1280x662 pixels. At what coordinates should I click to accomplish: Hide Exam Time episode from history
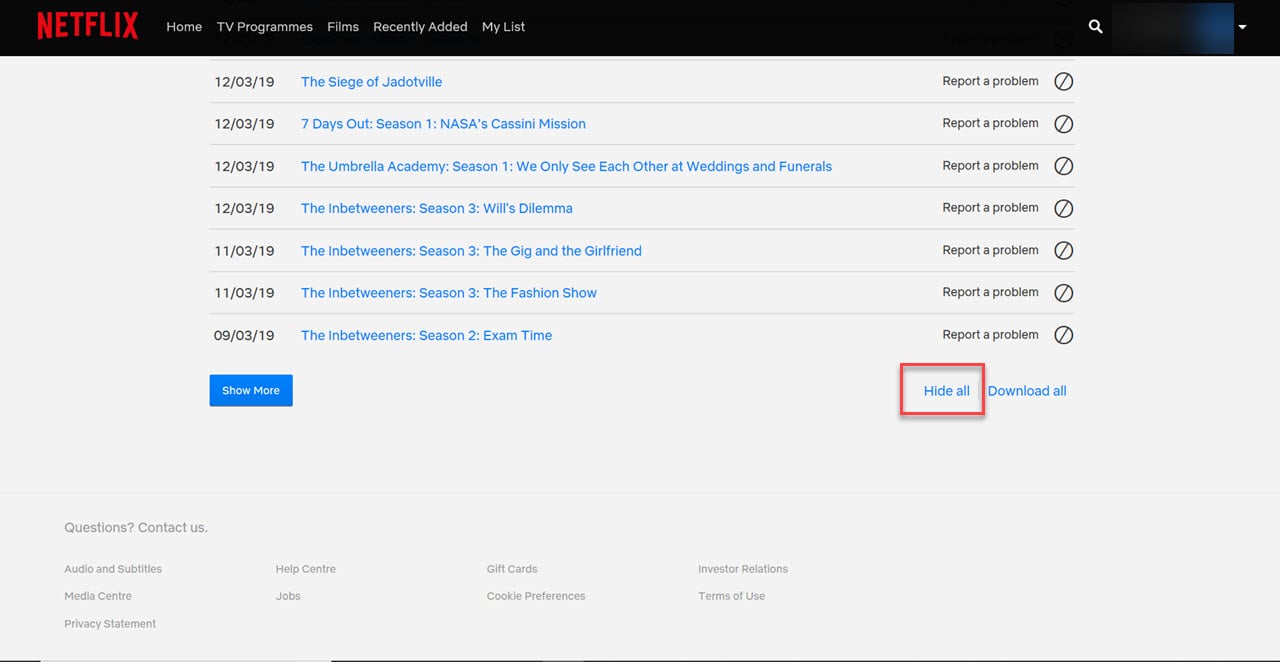pyautogui.click(x=1064, y=335)
